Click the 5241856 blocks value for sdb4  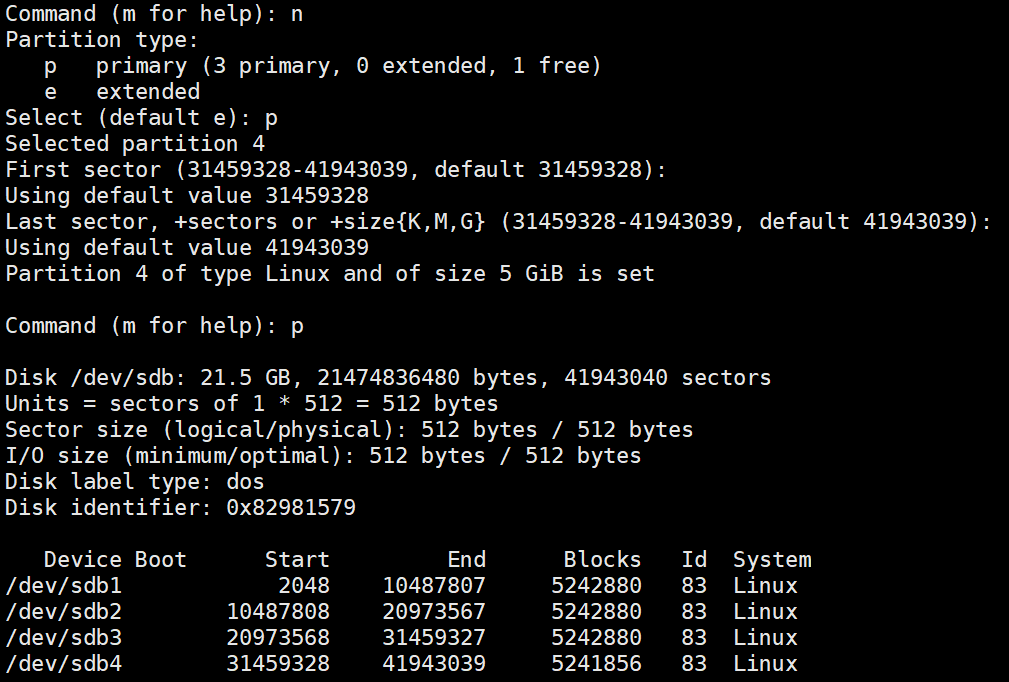(x=596, y=664)
